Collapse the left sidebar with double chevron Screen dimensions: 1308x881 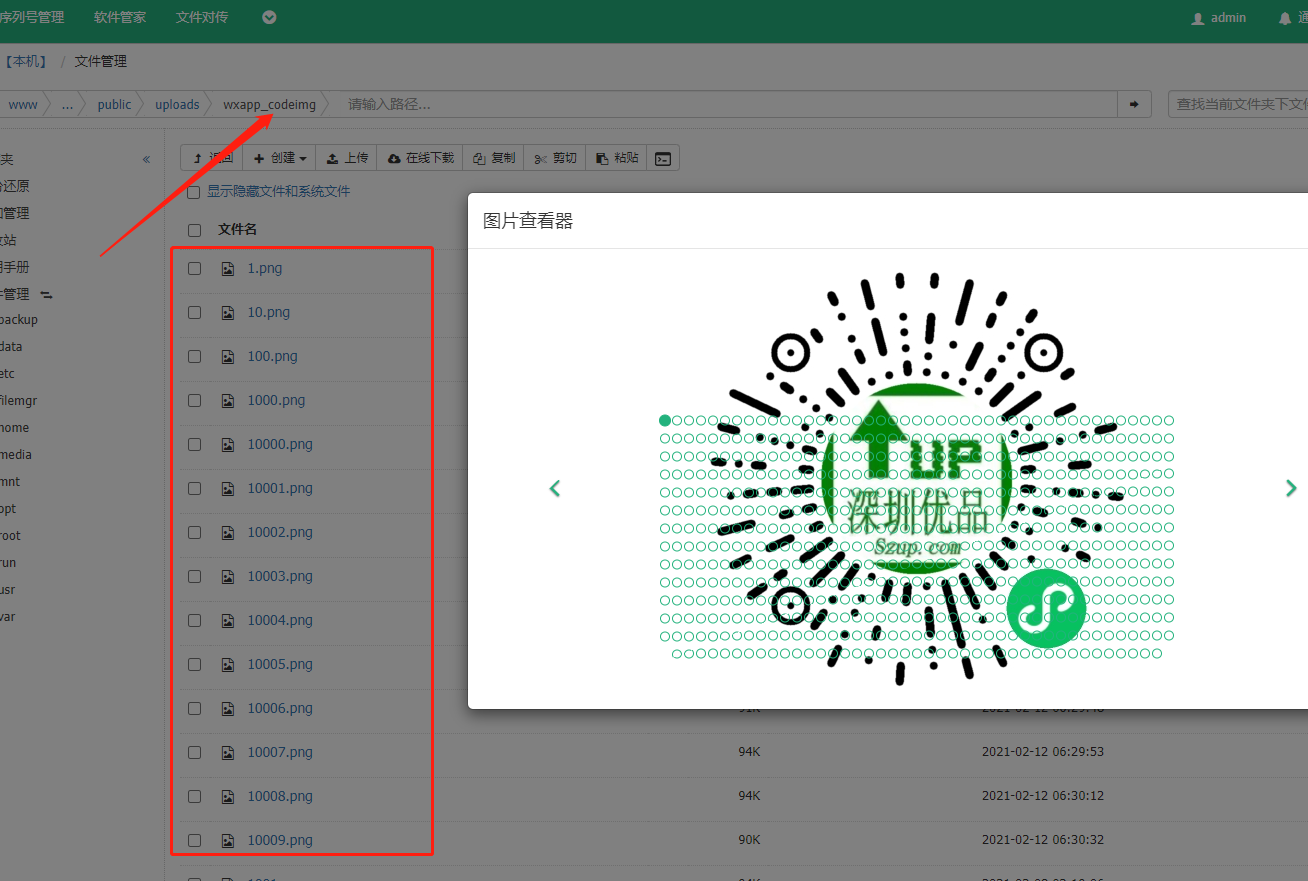[146, 159]
